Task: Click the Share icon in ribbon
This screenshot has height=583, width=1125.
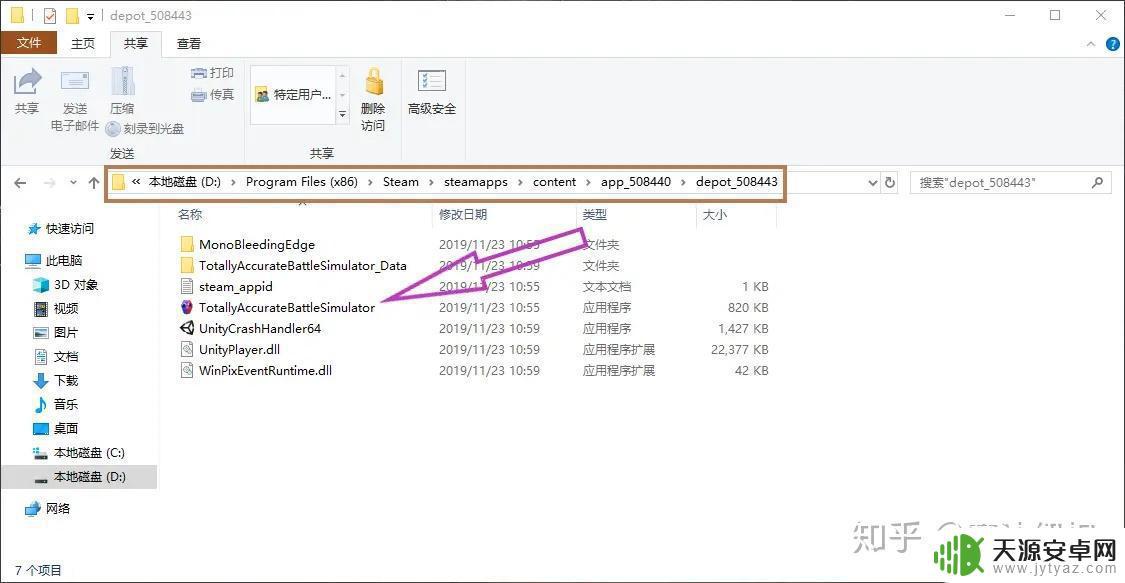Action: click(27, 82)
